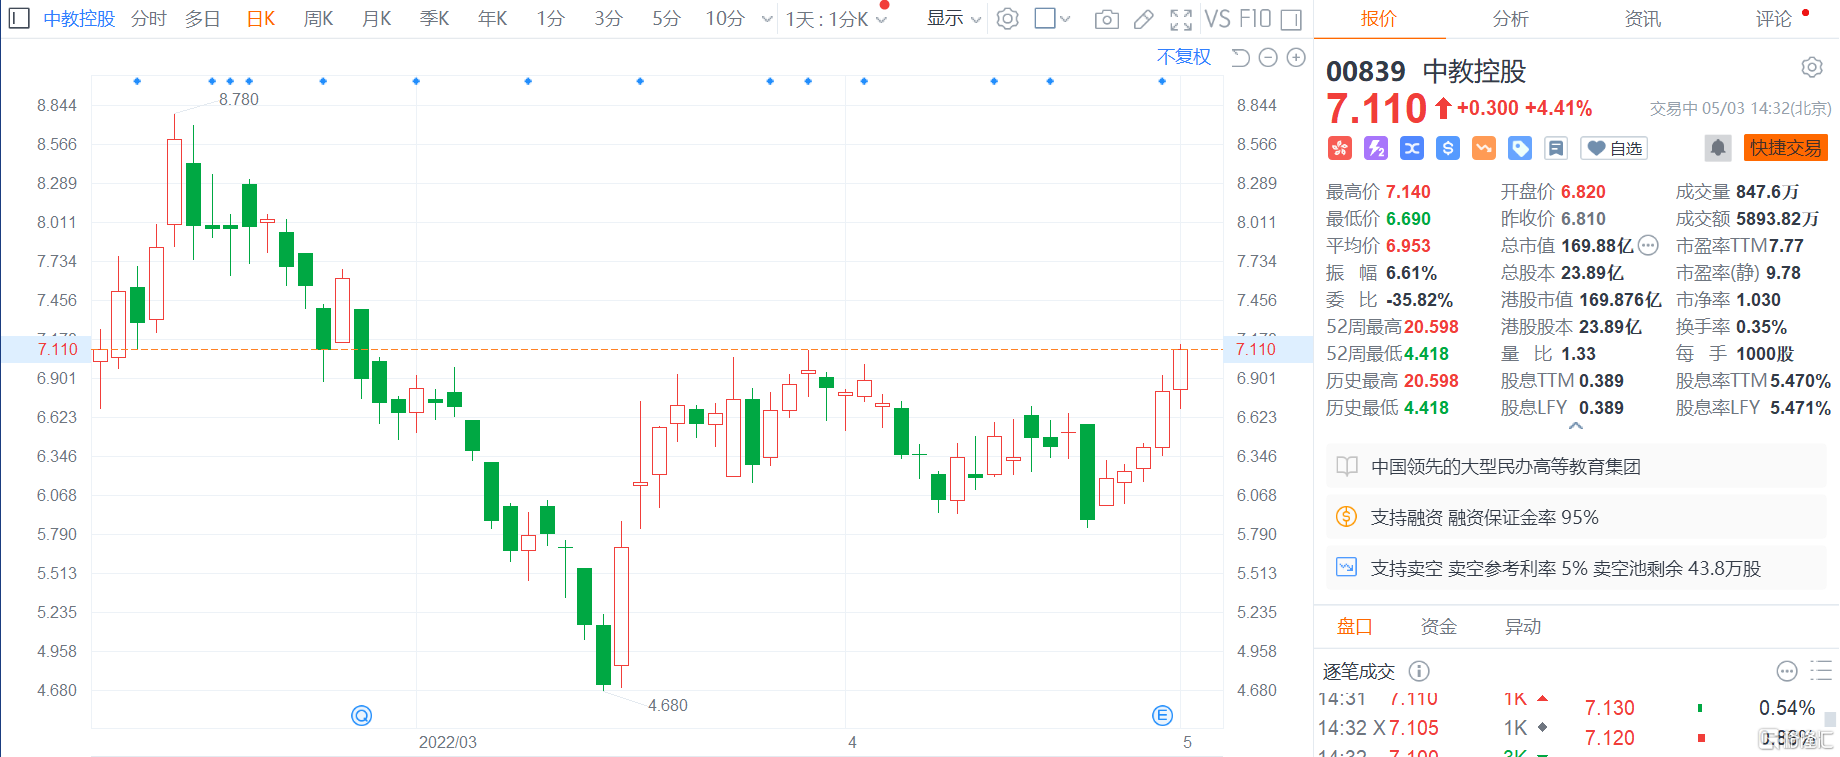Image resolution: width=1840 pixels, height=757 pixels.
Task: Collapse the quote details with up chevron
Action: tap(1576, 427)
